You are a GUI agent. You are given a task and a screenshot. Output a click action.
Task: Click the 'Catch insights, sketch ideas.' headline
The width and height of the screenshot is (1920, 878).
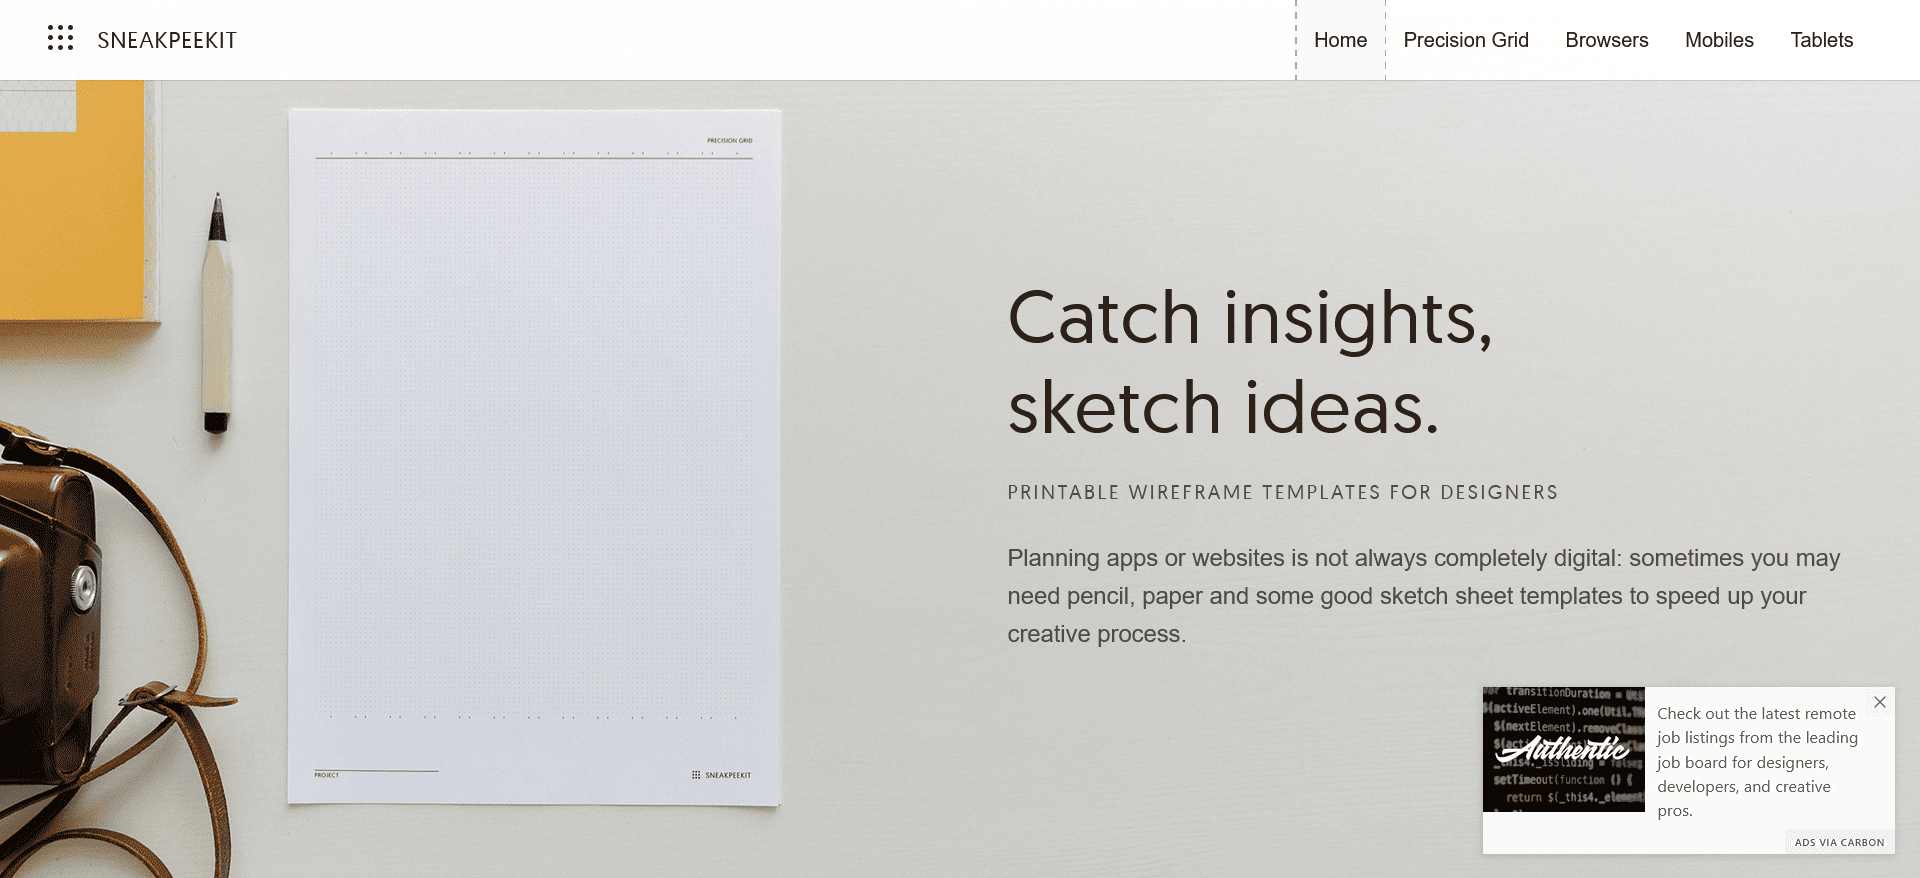pos(1250,362)
